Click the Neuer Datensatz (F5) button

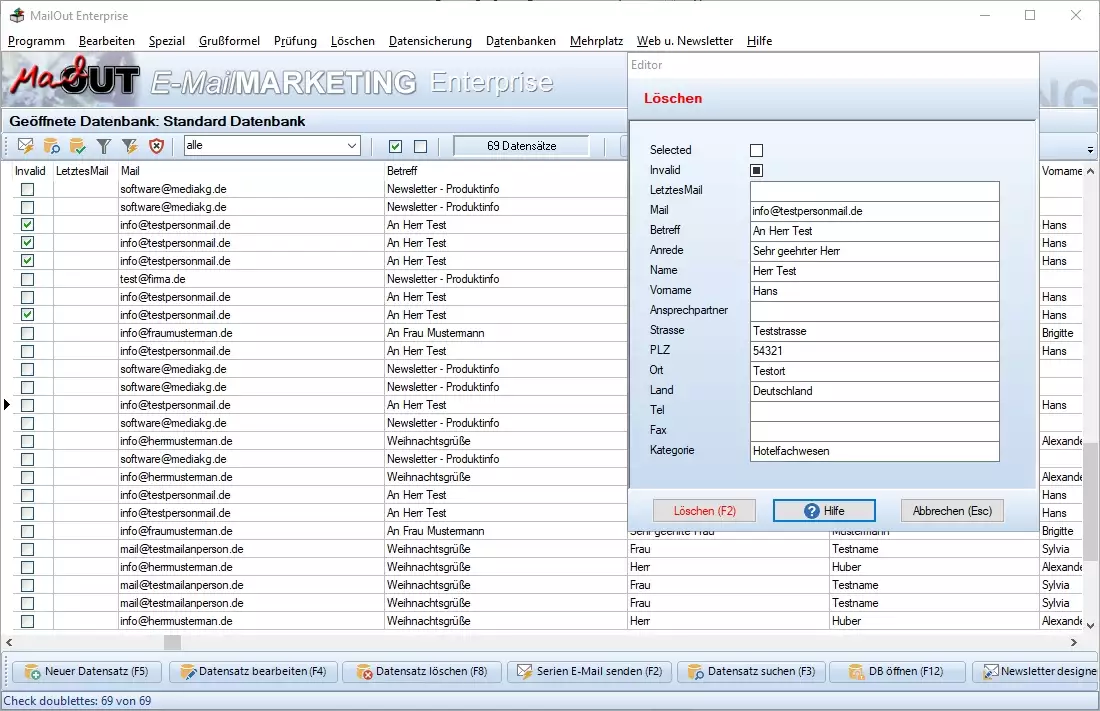[x=85, y=671]
